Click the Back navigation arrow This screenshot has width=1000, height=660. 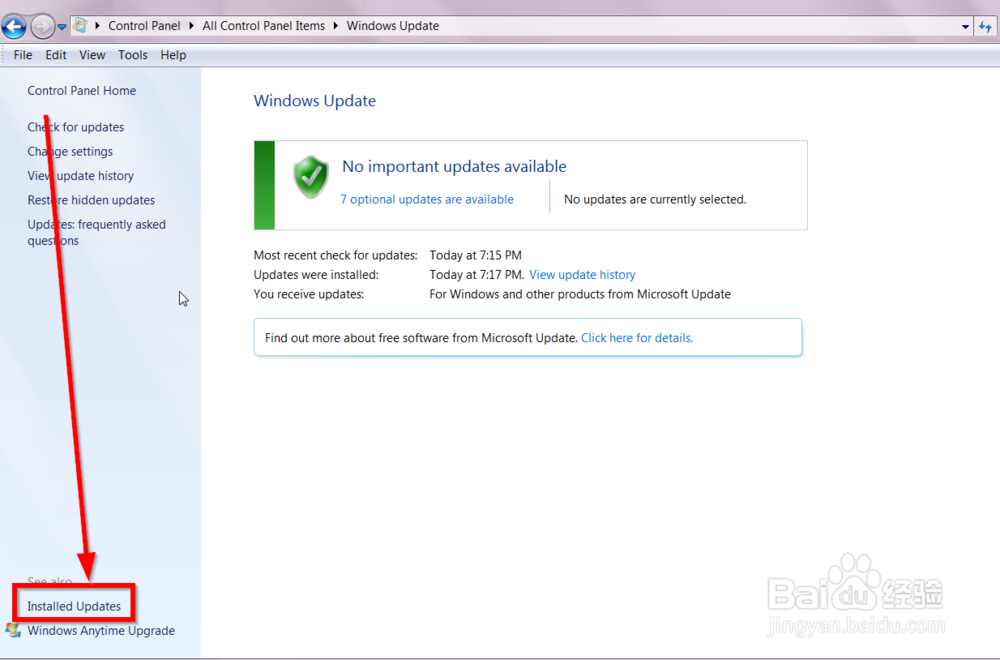point(13,26)
